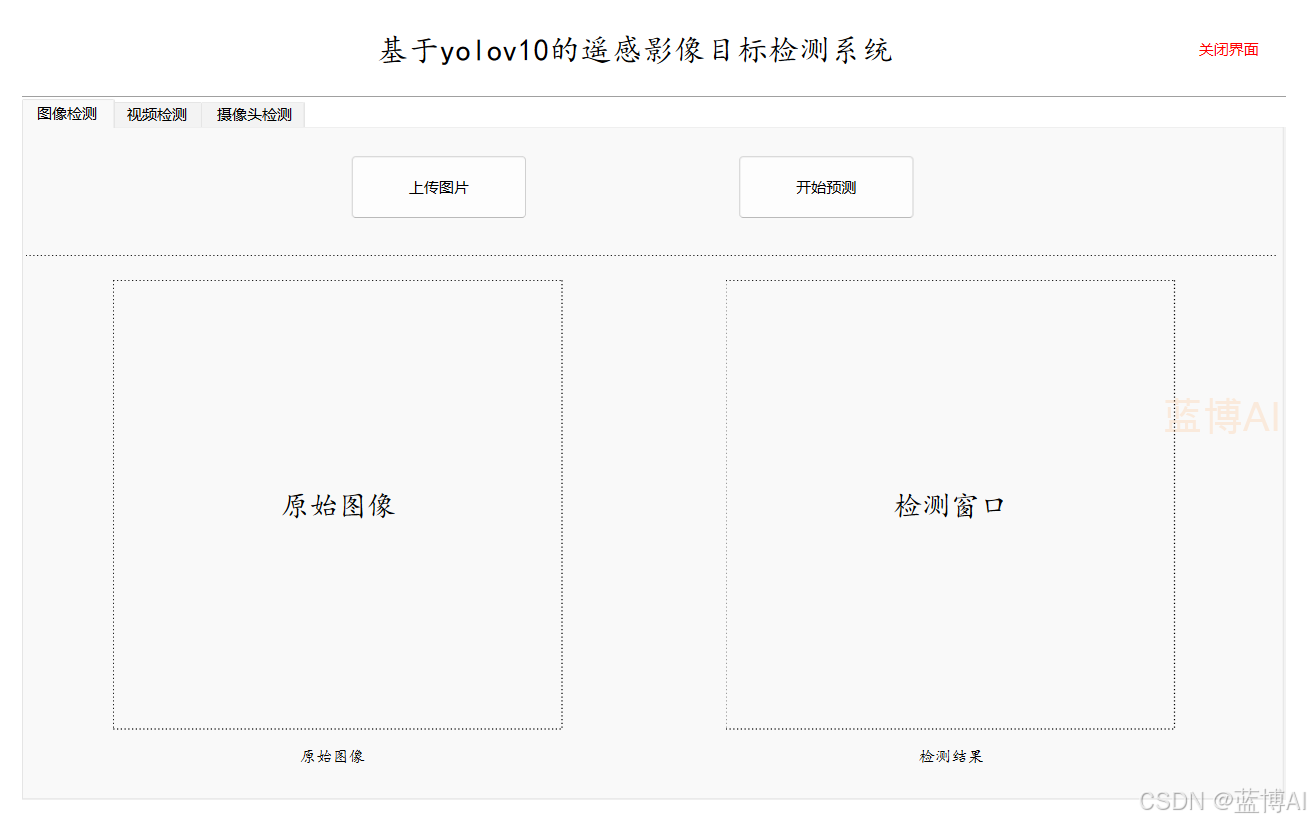The height and width of the screenshot is (823, 1311).
Task: Select the detection window placeholder text
Action: point(949,505)
